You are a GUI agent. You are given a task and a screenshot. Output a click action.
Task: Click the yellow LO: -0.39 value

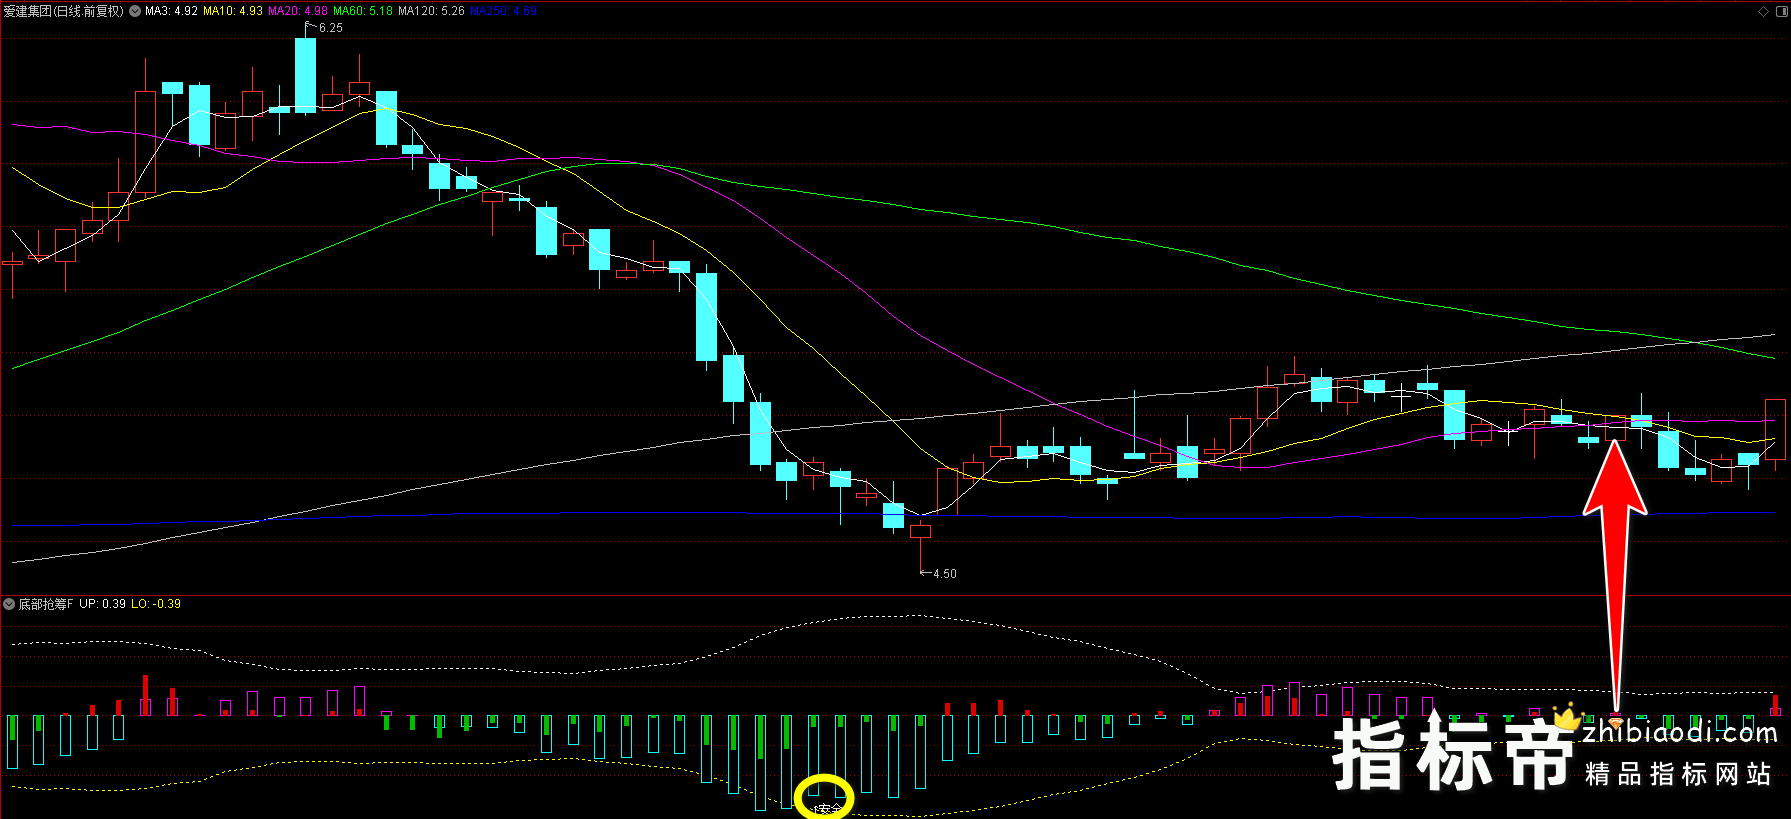click(x=156, y=604)
